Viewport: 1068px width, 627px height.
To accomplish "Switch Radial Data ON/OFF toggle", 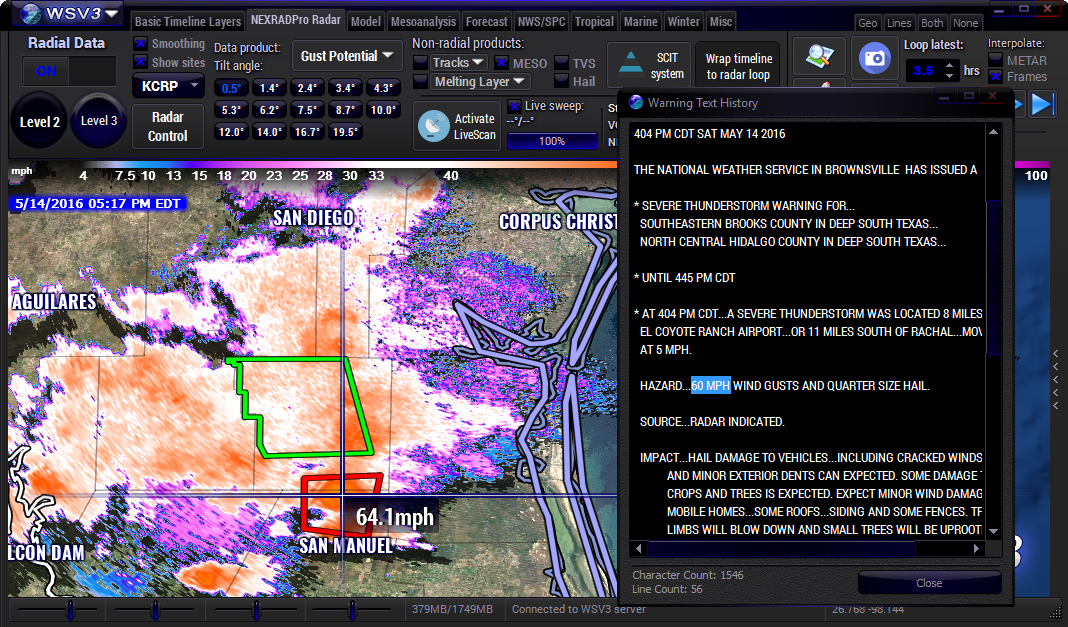I will tap(69, 71).
